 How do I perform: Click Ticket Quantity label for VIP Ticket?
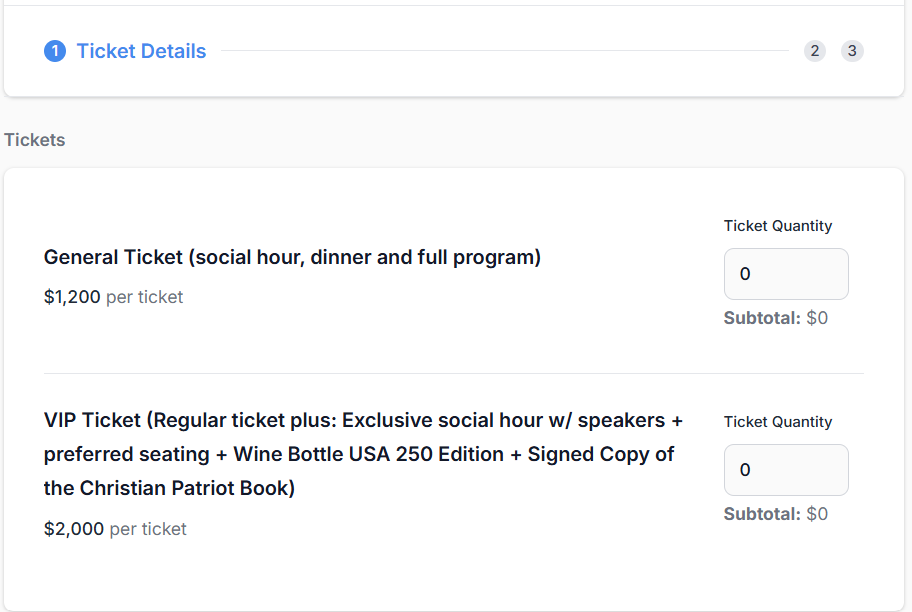point(778,422)
